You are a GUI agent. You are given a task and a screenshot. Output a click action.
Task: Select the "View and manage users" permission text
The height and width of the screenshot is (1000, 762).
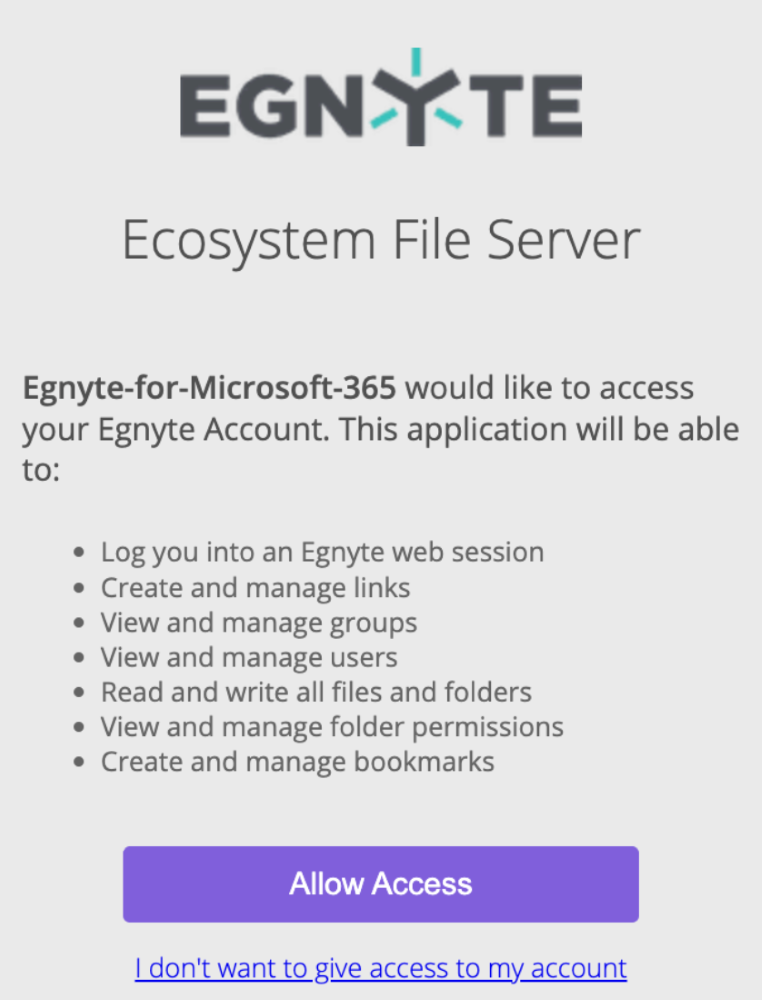tap(249, 657)
